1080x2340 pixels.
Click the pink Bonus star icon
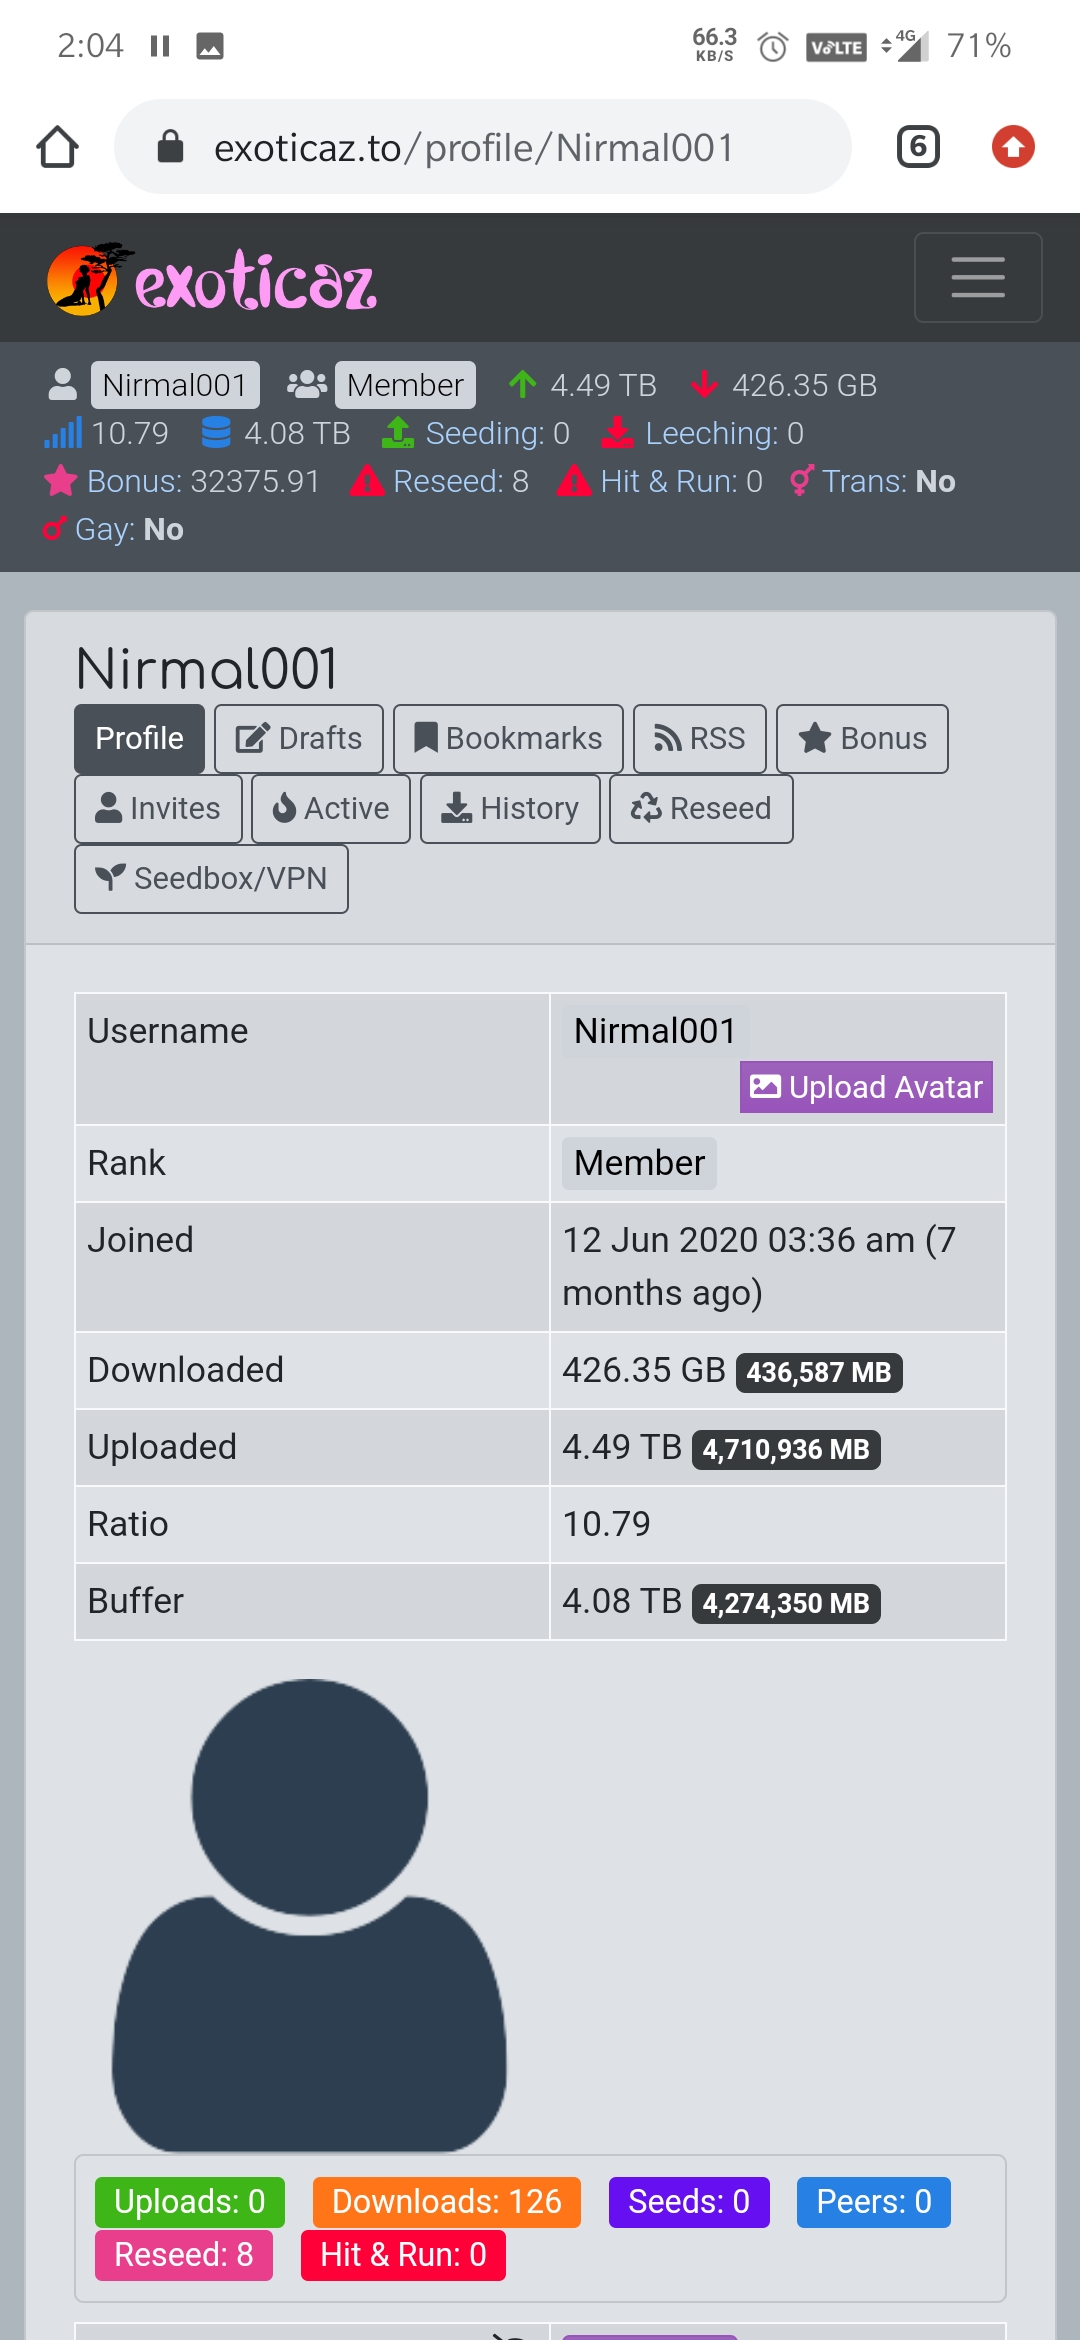click(x=61, y=481)
